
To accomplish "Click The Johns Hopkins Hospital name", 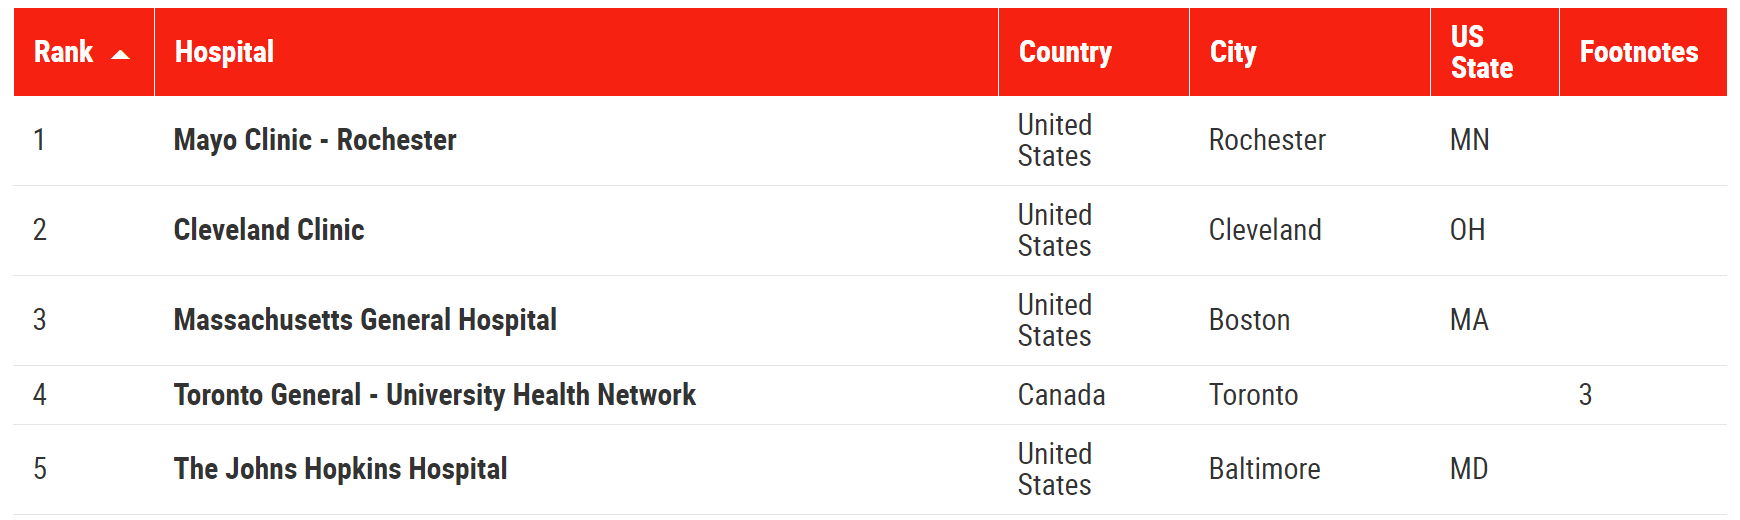I will pos(340,469).
